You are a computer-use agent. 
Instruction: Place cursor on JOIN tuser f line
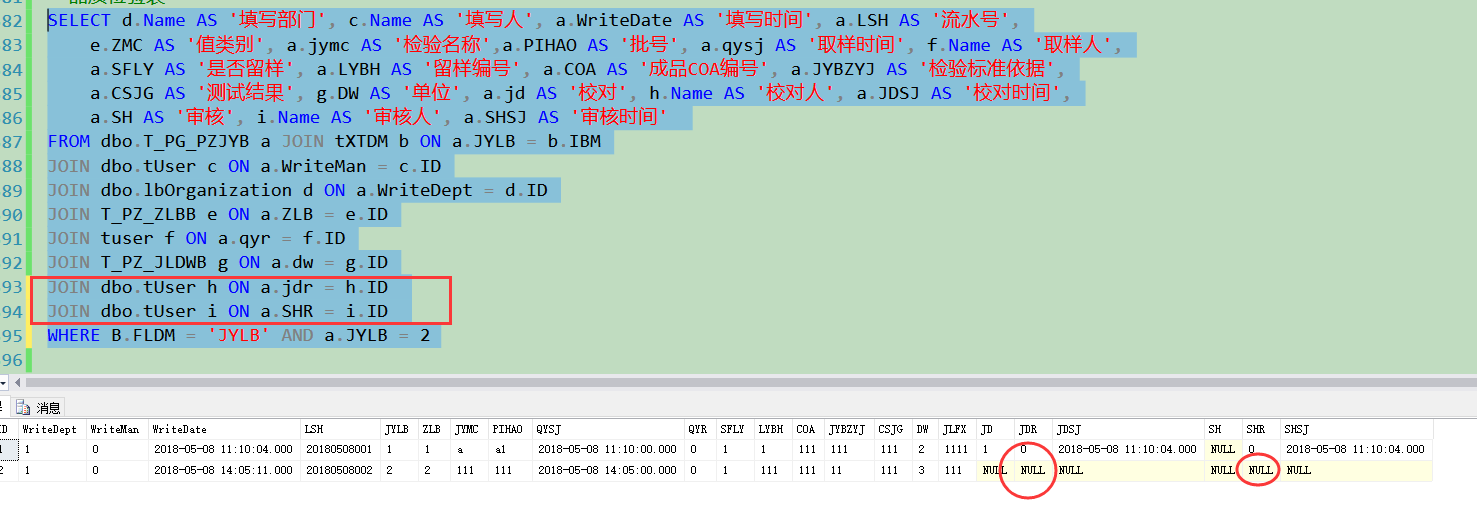pyautogui.click(x=197, y=238)
